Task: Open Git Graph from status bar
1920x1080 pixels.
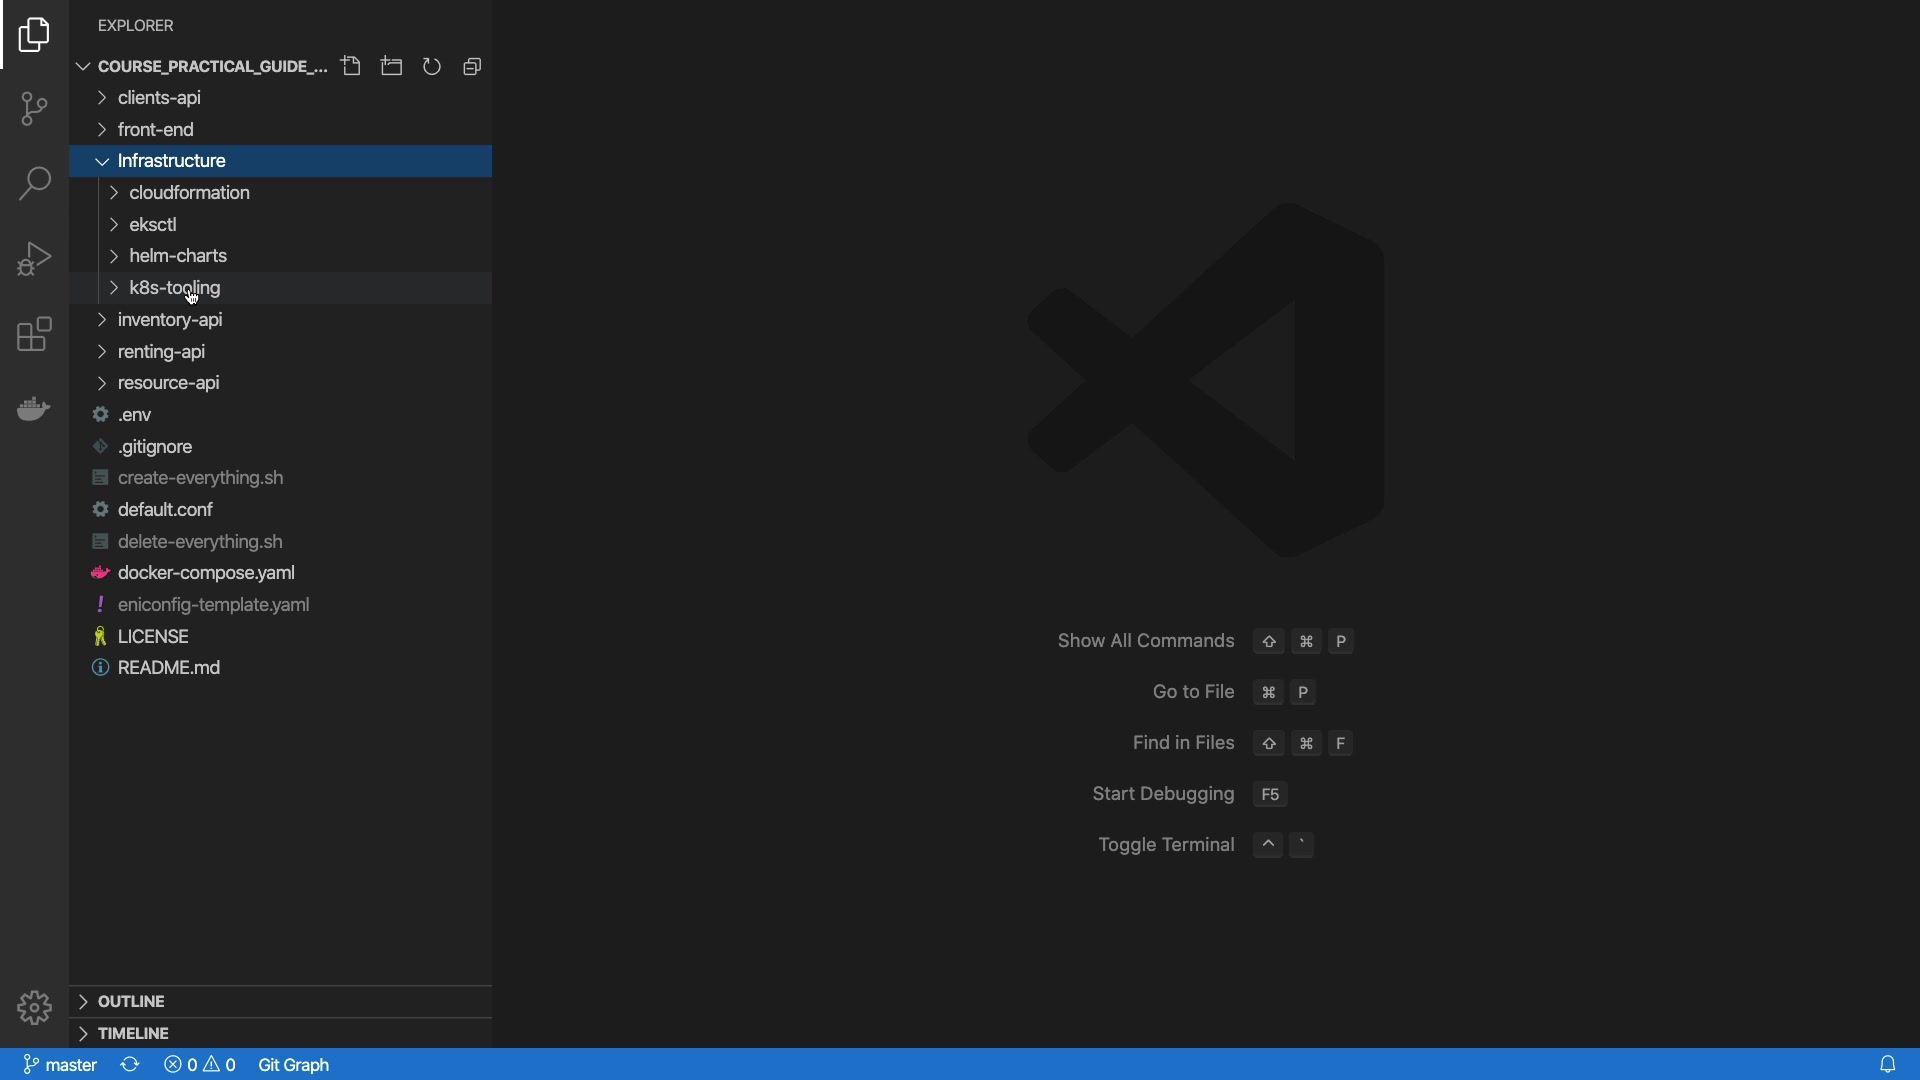Action: [294, 1065]
